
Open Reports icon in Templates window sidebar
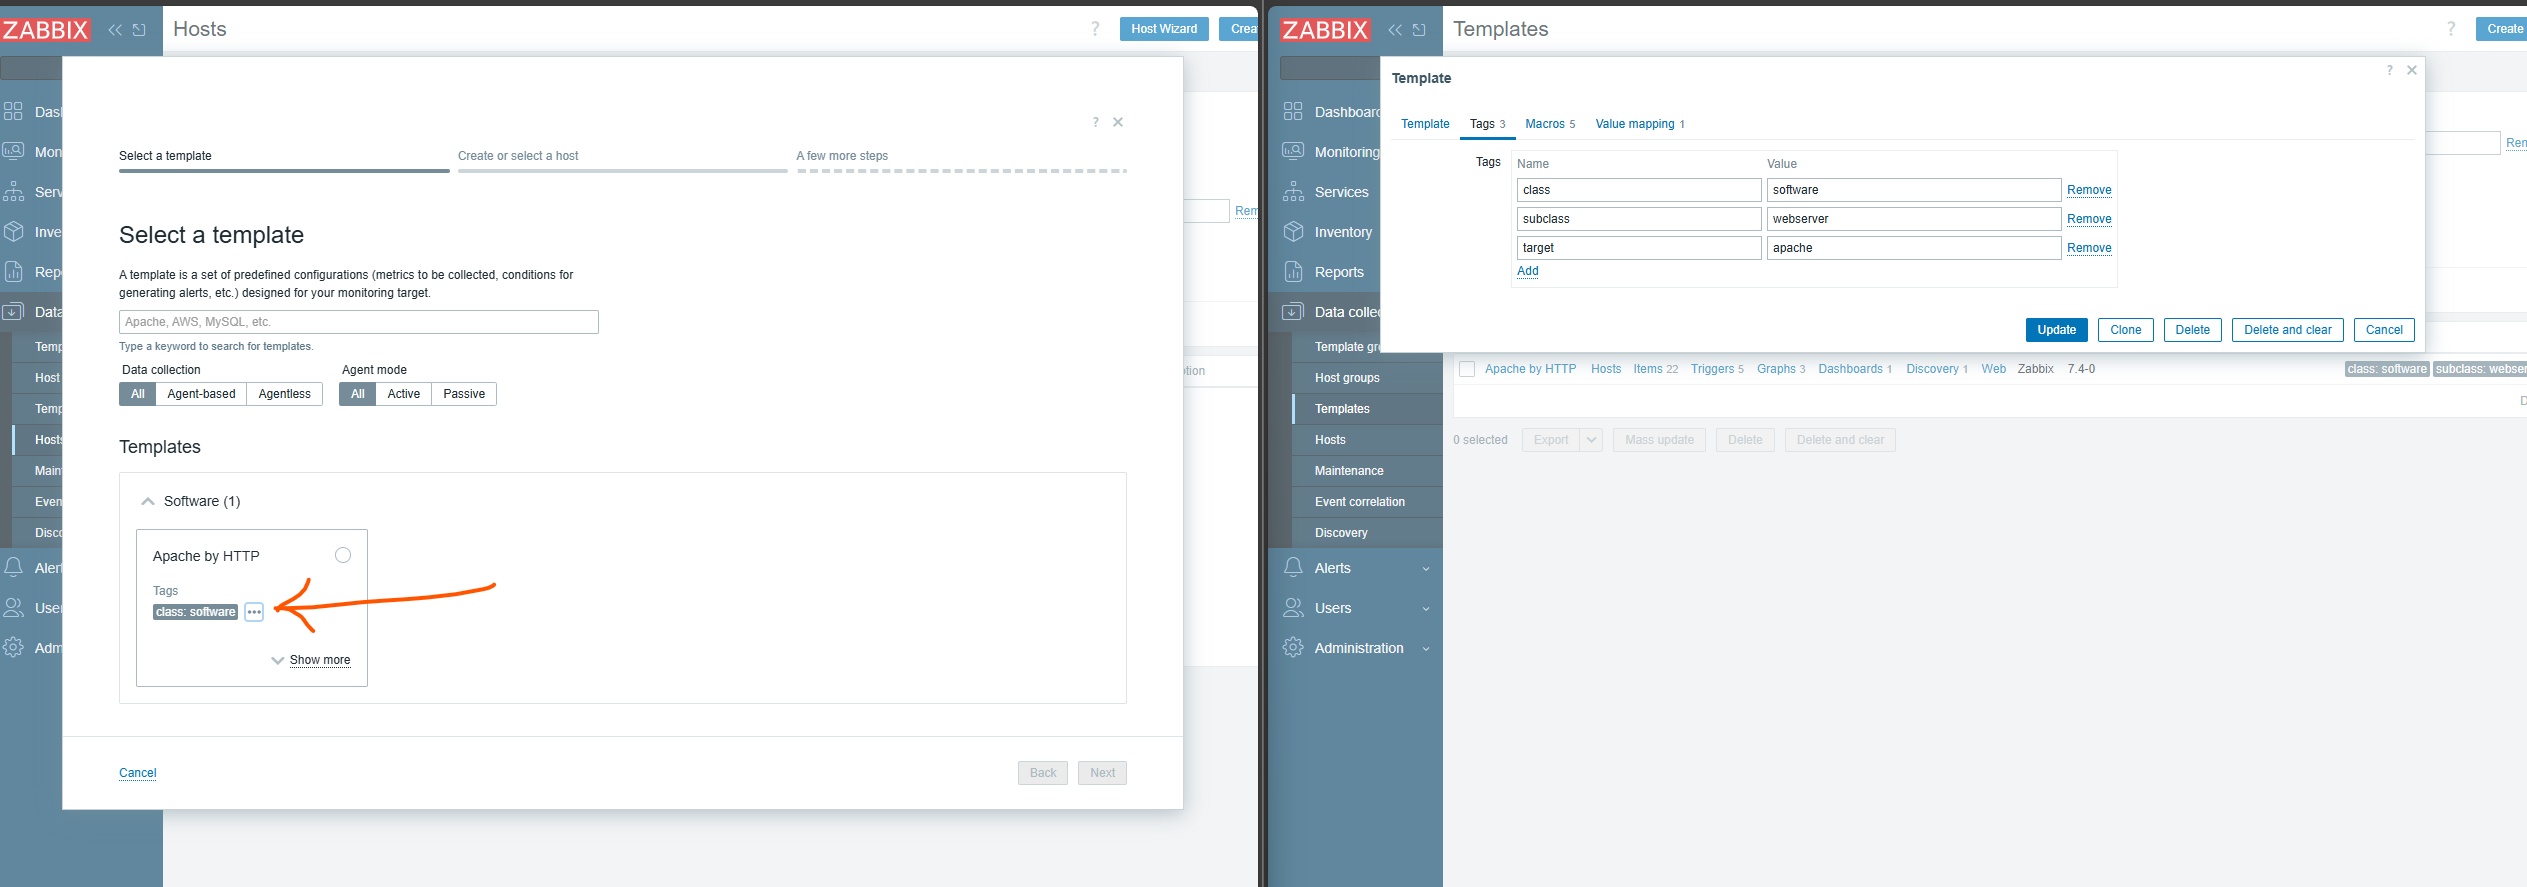tap(1293, 271)
